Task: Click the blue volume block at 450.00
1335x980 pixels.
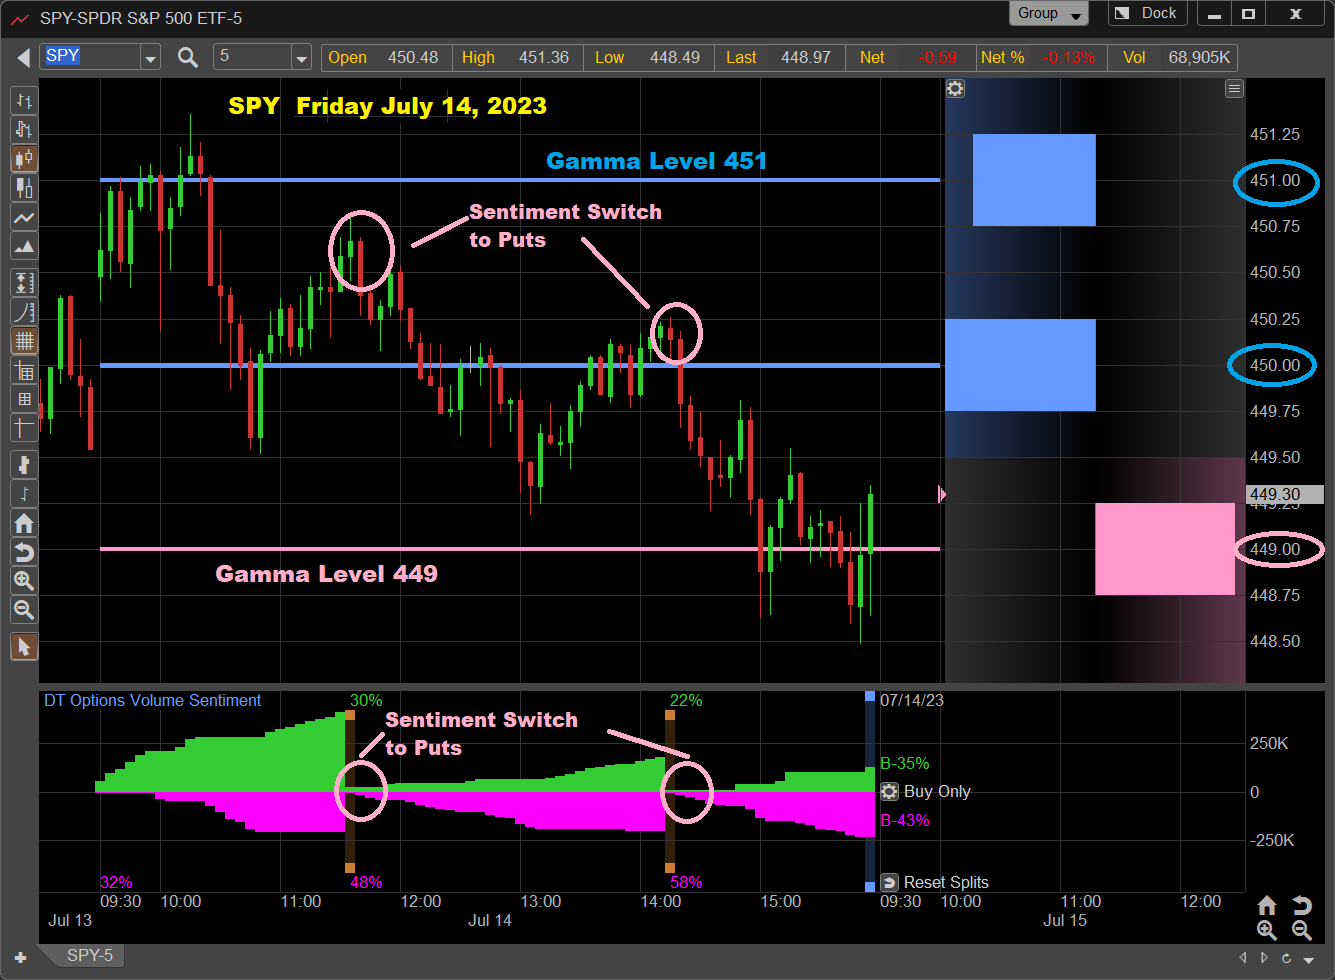Action: [1020, 365]
